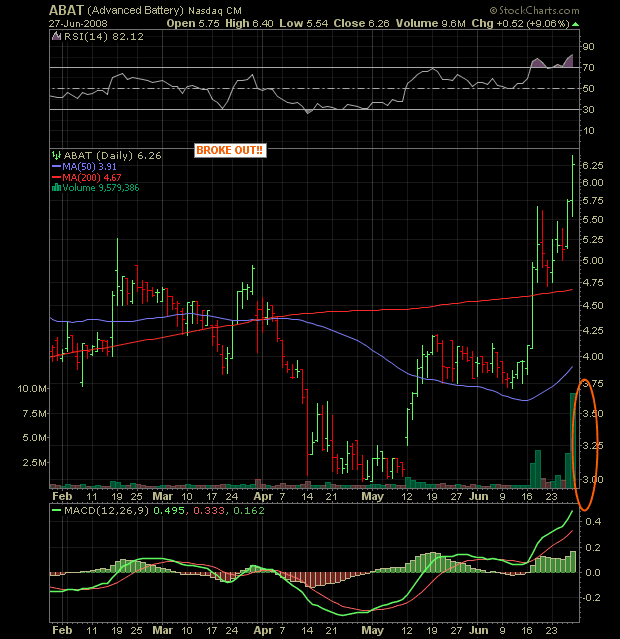
Task: Click the price-bar icon before ABAT (Daily)
Action: coord(56,155)
